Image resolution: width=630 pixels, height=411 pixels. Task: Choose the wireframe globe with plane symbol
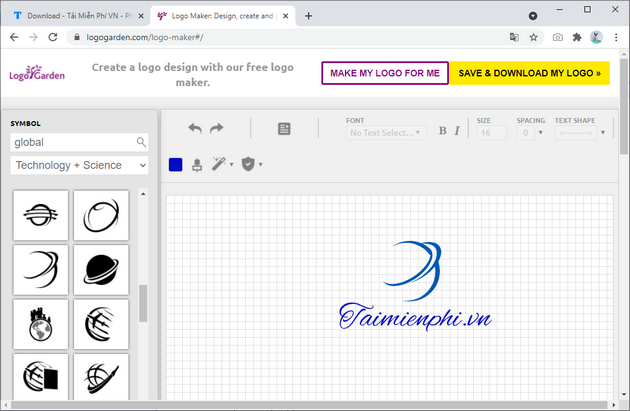[101, 377]
